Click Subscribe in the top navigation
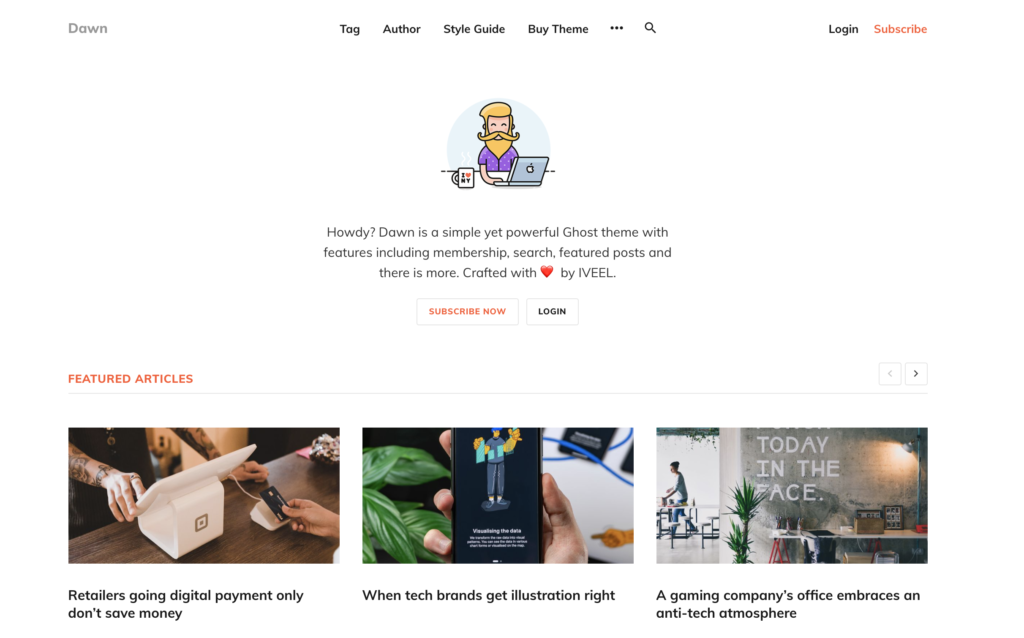Screen dimensions: 1024x638 click(x=900, y=29)
